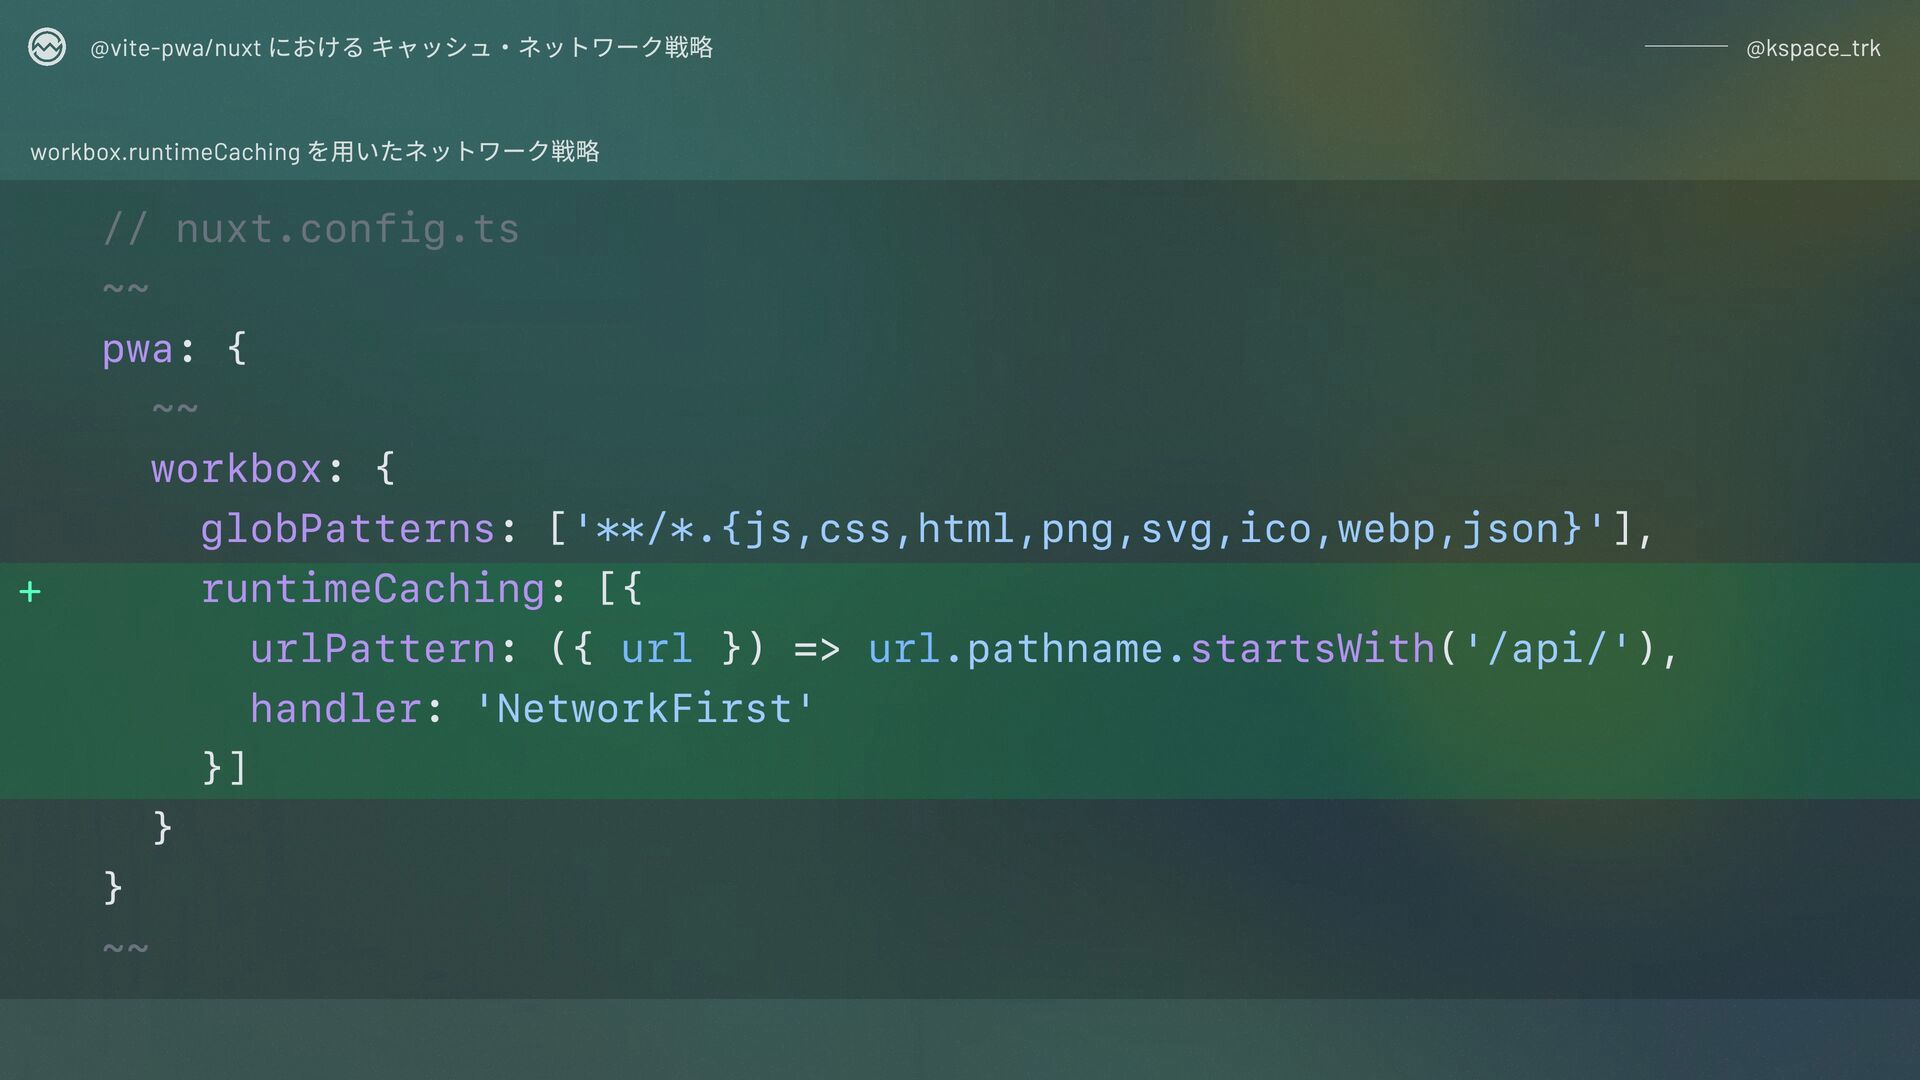Click the handler key
1920x1080 pixels.
[336, 709]
